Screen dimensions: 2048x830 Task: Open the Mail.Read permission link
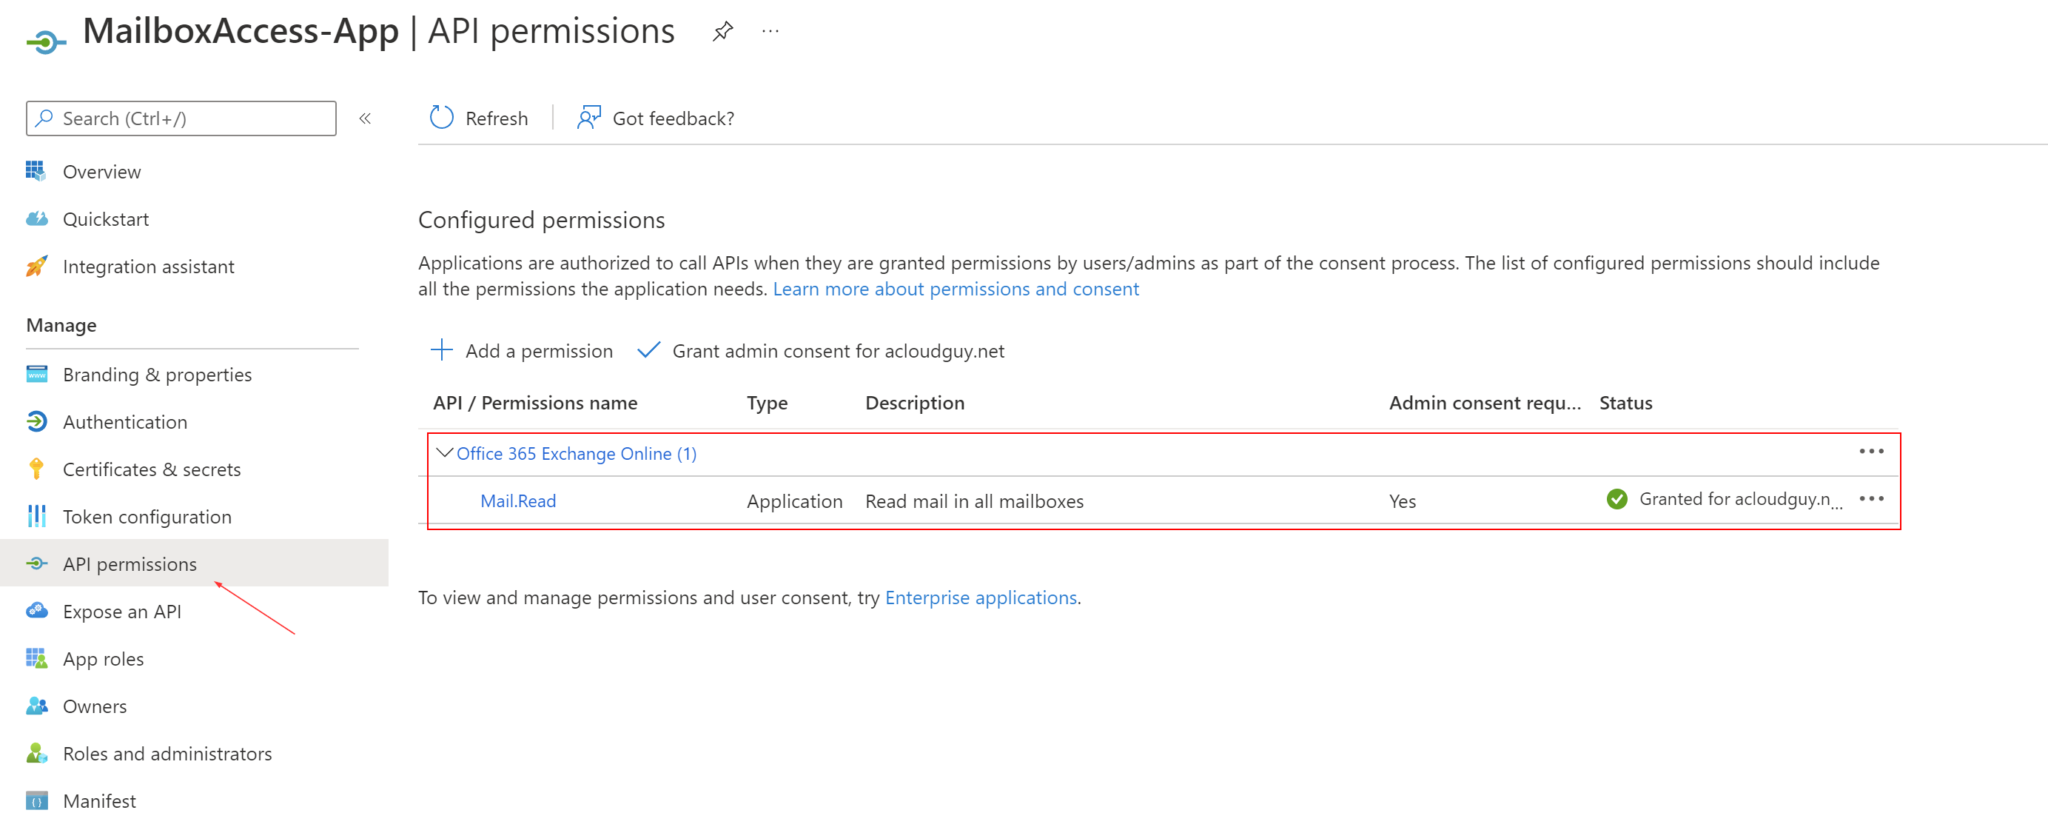coord(518,500)
